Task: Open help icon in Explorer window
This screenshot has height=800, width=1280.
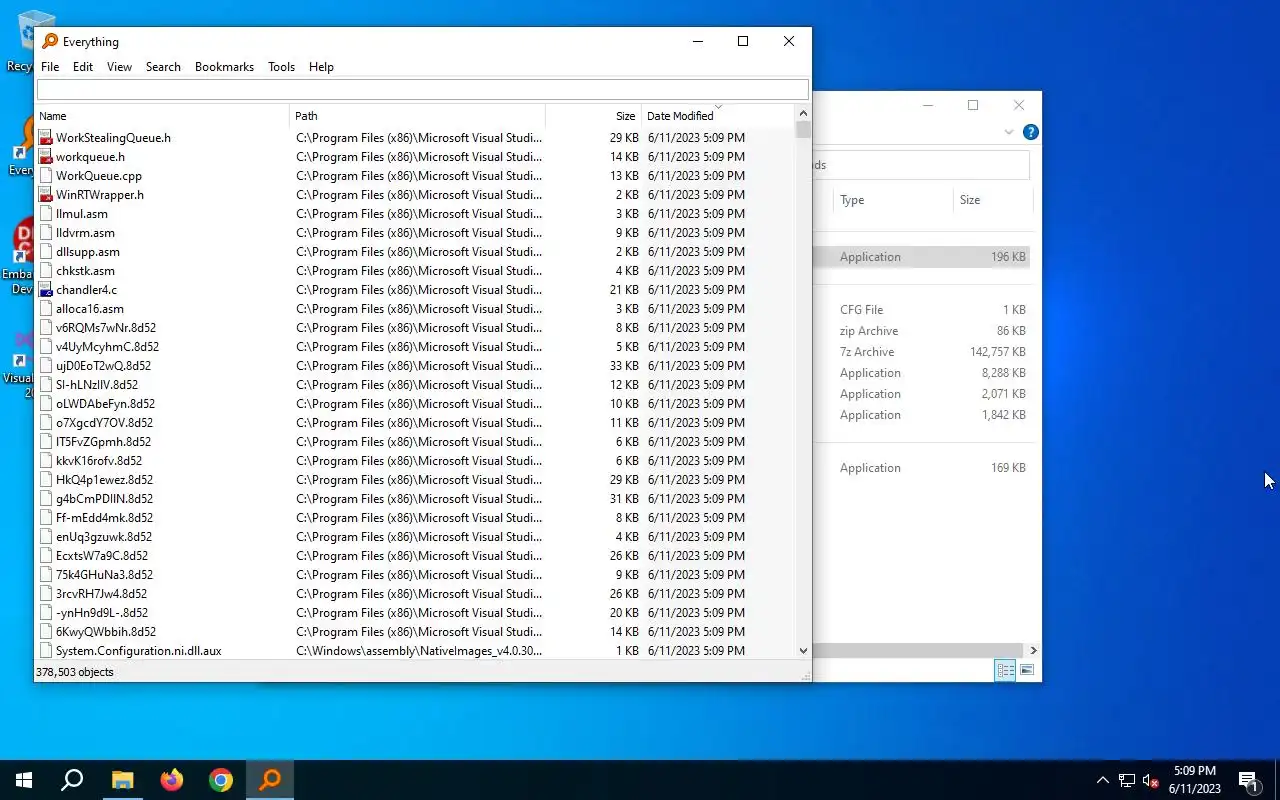Action: [x=1031, y=132]
